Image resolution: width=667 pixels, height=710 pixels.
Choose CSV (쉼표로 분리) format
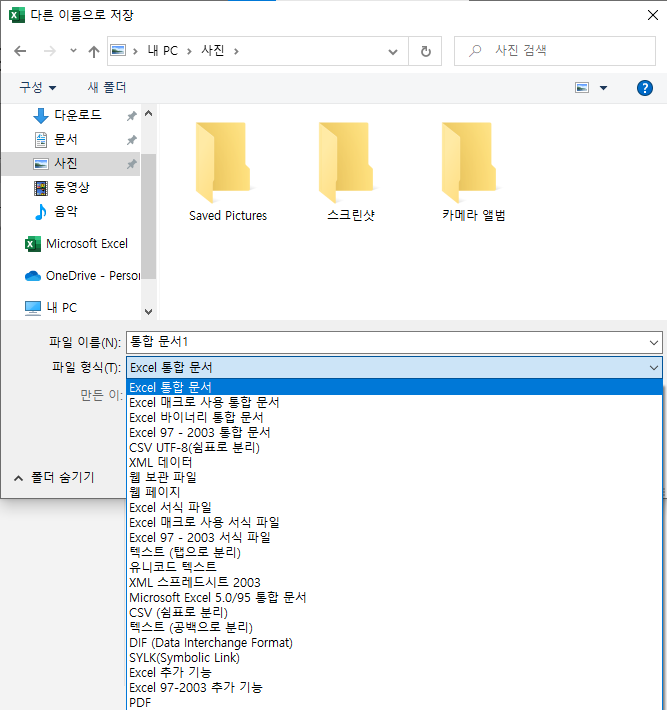coord(394,612)
